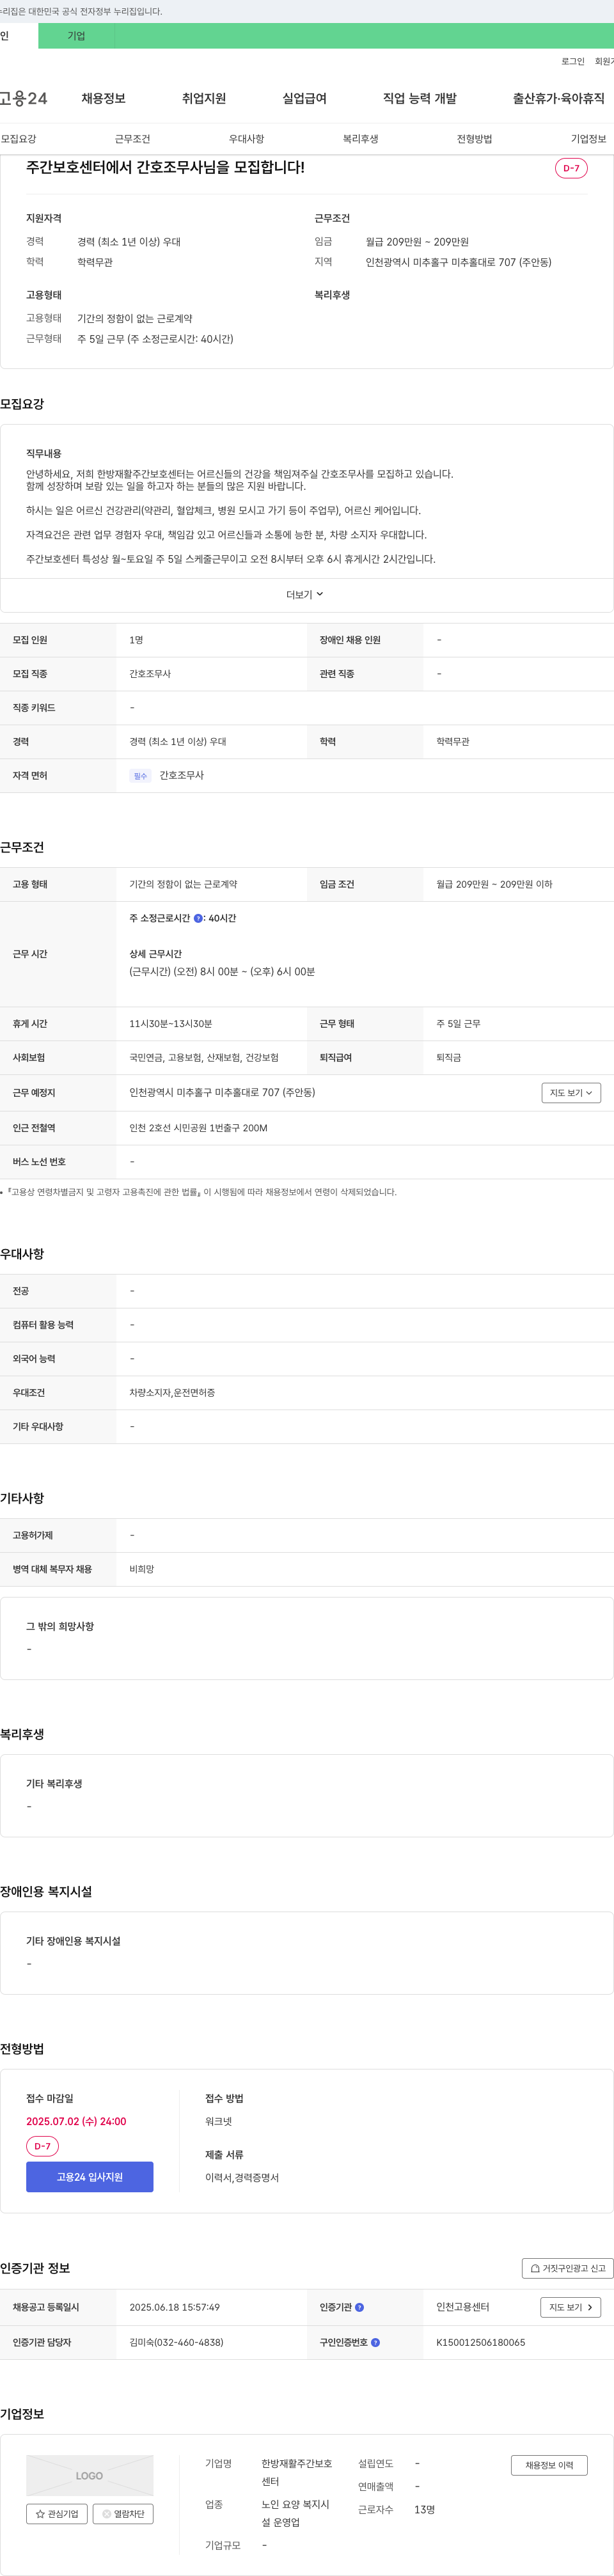The width and height of the screenshot is (614, 2576).
Task: Click the 로그인 link
Action: [x=572, y=62]
